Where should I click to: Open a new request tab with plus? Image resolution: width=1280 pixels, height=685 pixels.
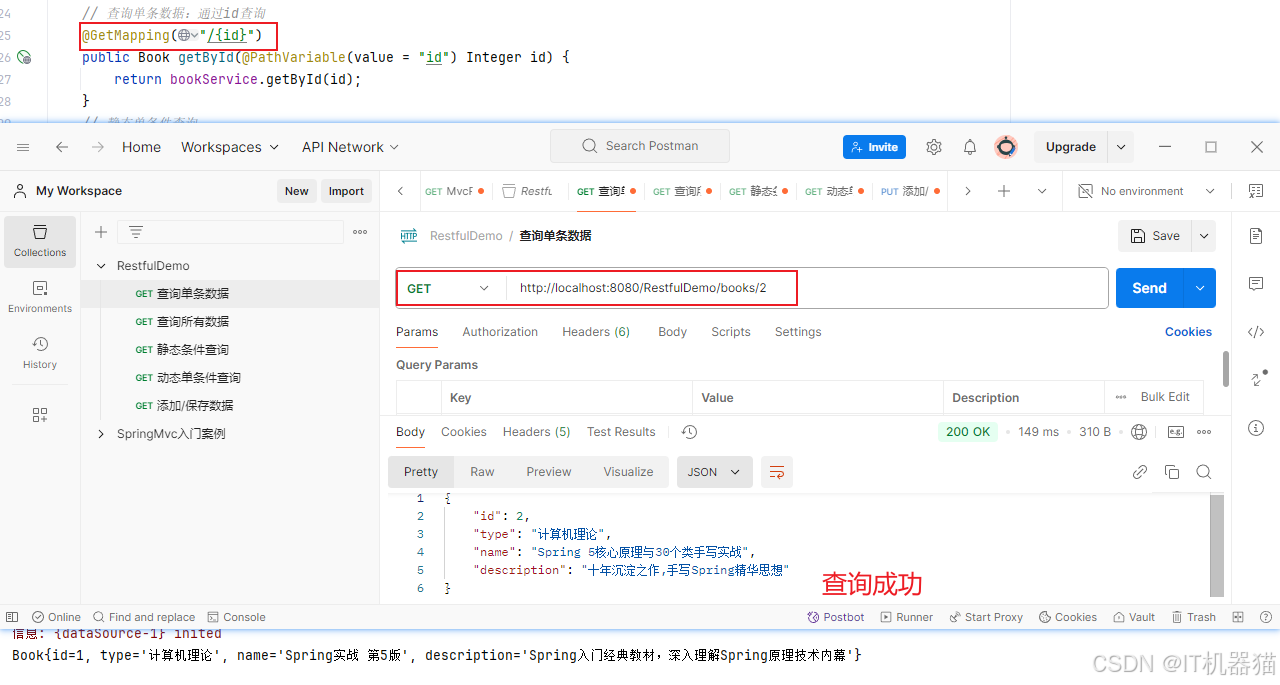click(1004, 191)
